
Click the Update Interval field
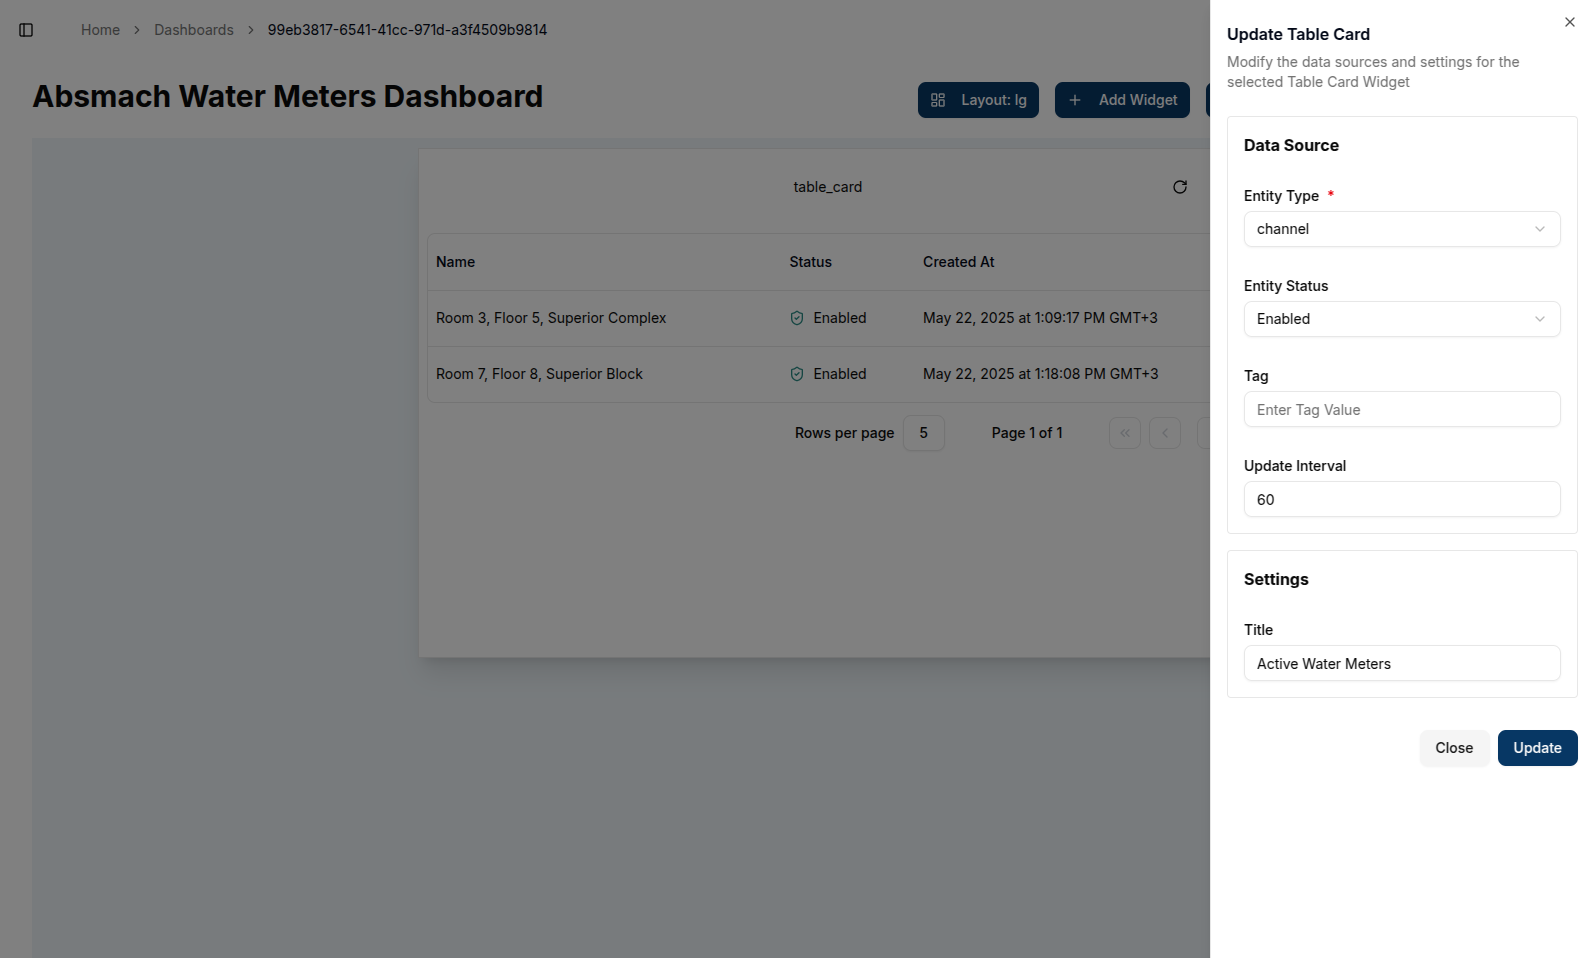tap(1401, 500)
